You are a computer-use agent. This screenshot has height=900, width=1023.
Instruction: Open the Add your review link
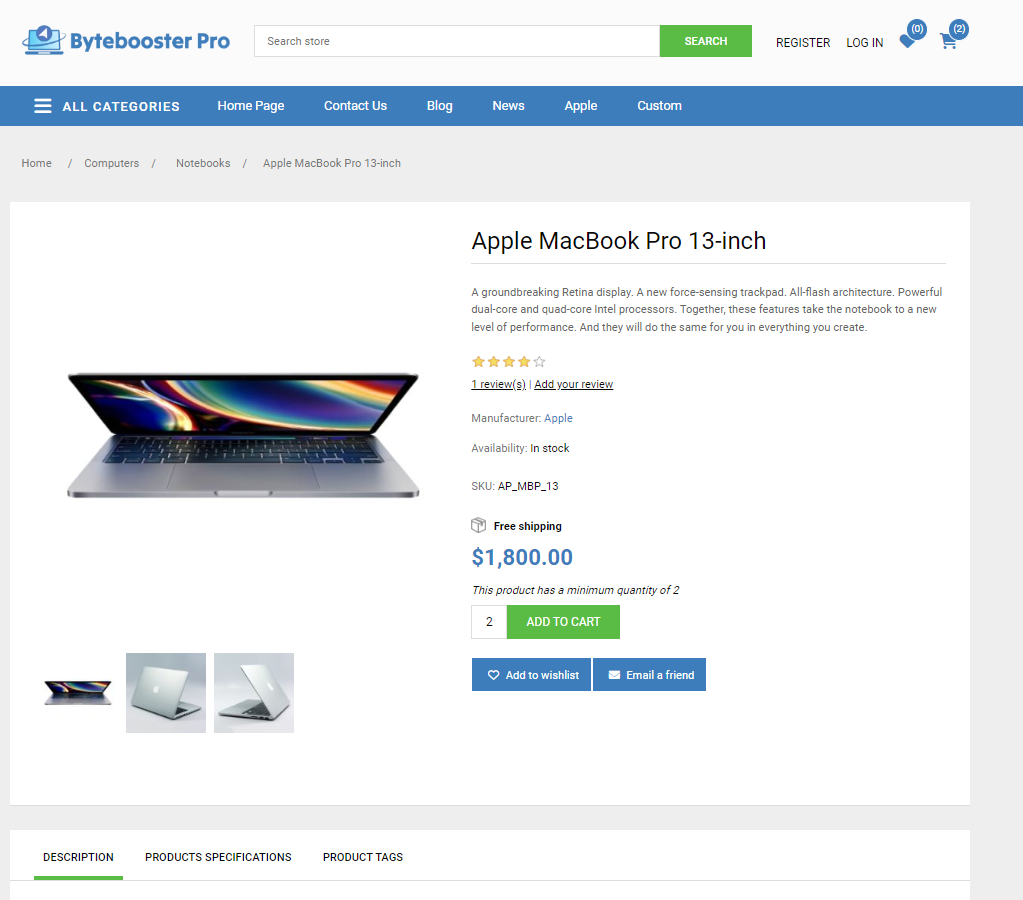[x=573, y=384]
